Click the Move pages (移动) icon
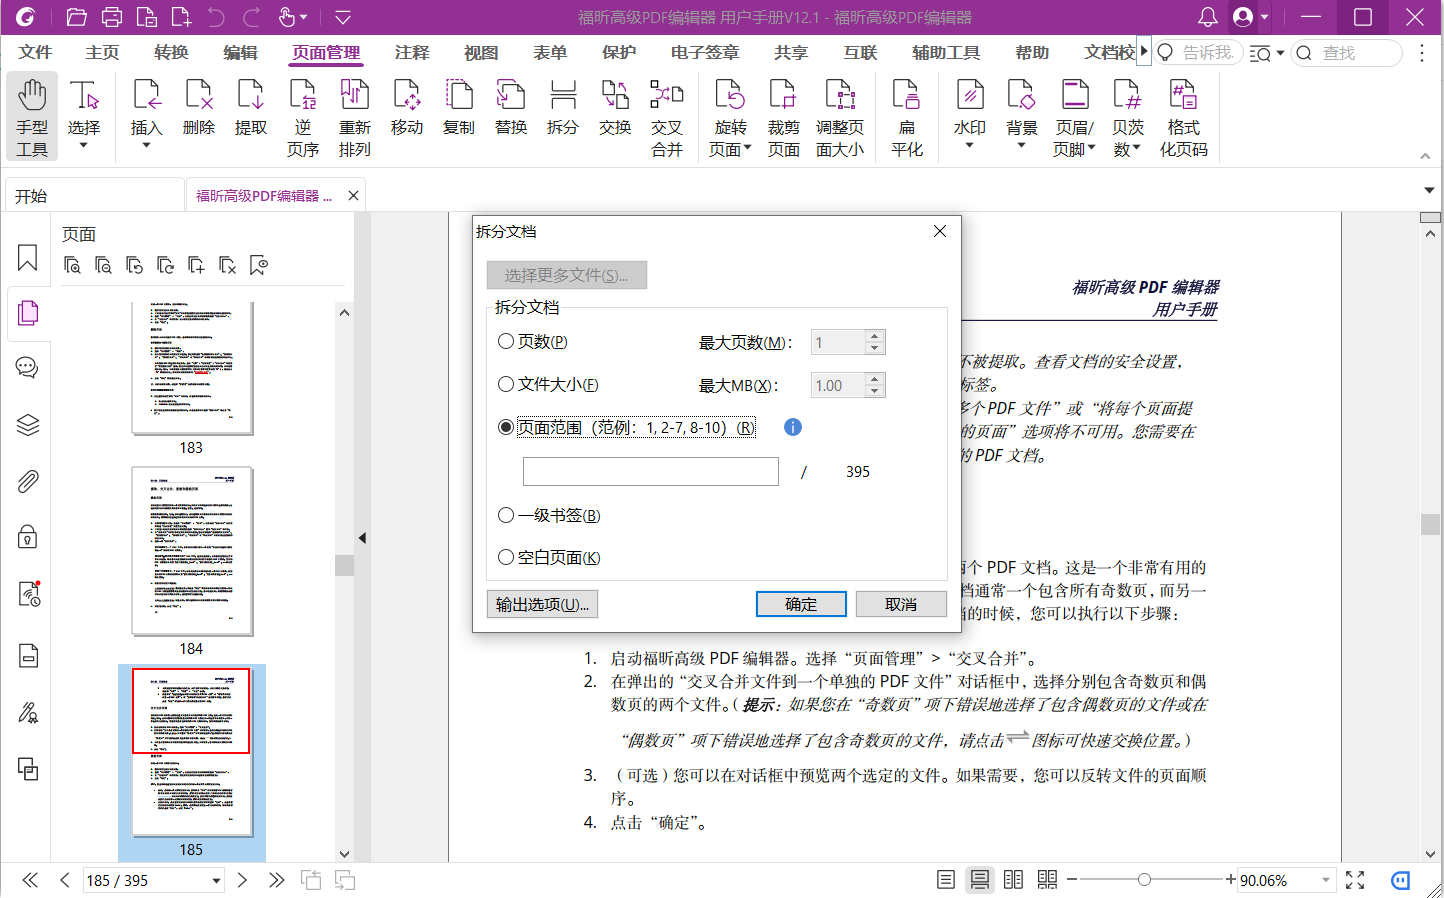This screenshot has width=1444, height=898. [x=407, y=107]
